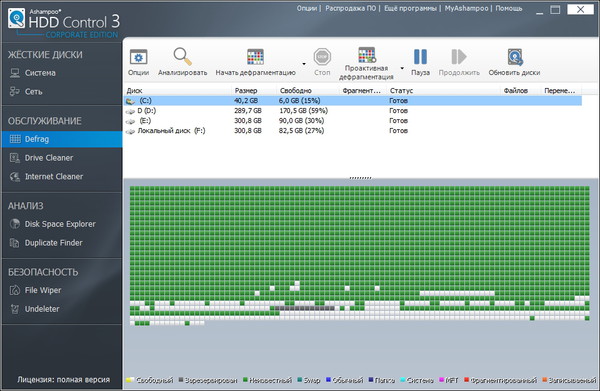
Task: Refresh drives with Обновить диски icon
Action: pyautogui.click(x=515, y=57)
